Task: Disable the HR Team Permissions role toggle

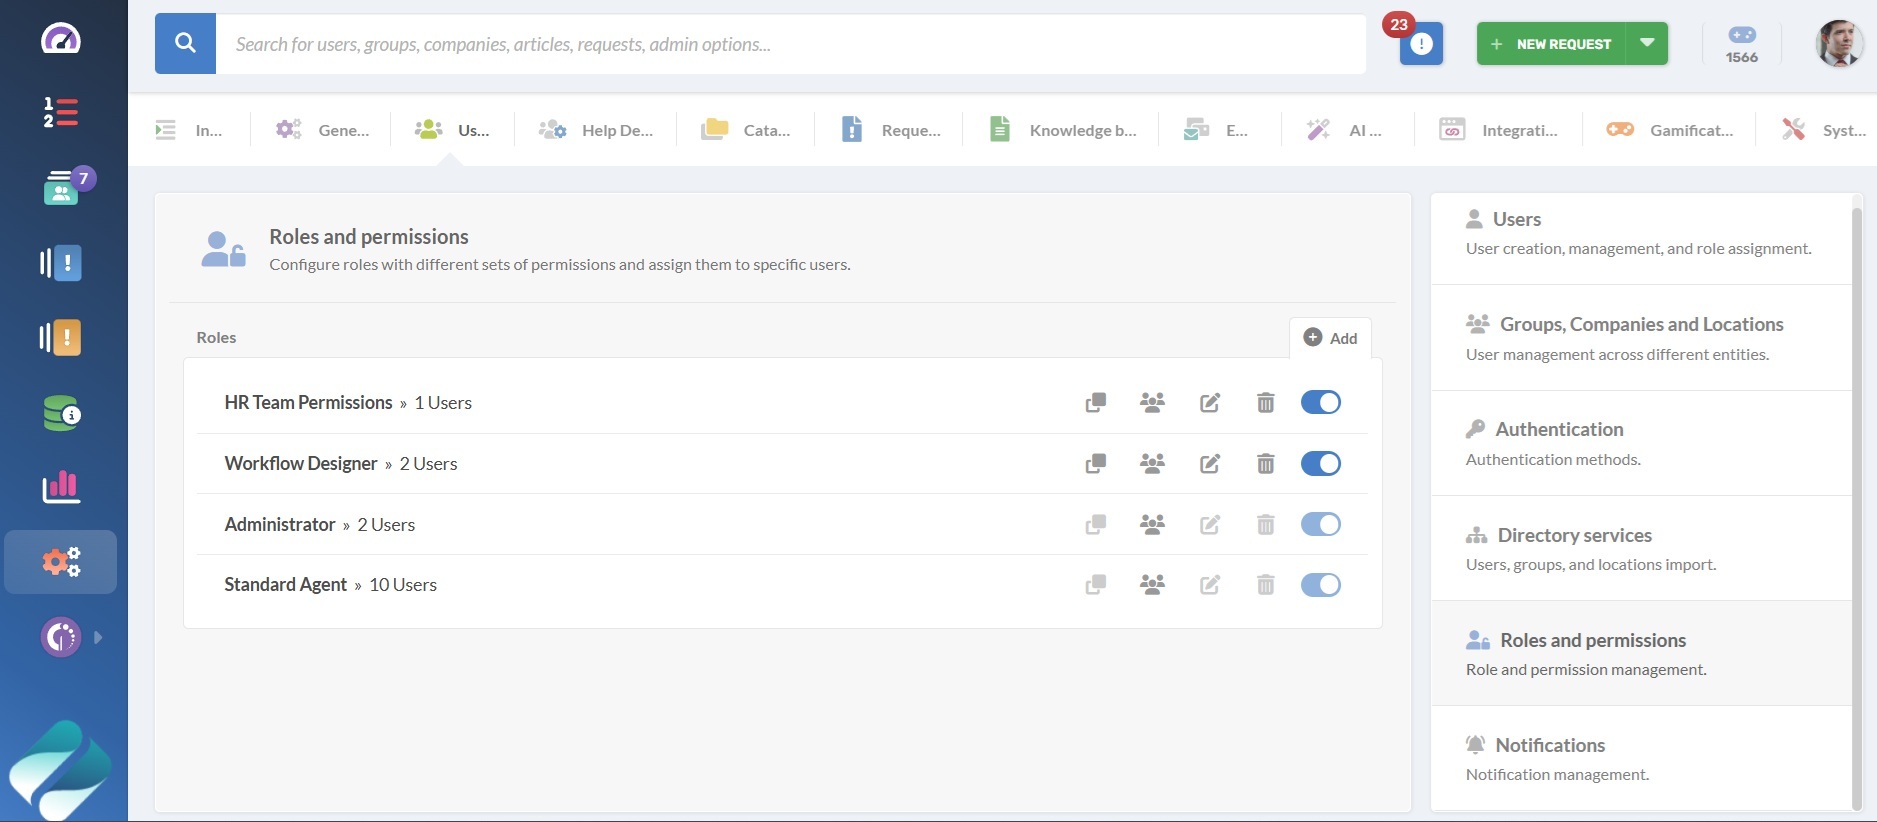Action: [x=1320, y=403]
